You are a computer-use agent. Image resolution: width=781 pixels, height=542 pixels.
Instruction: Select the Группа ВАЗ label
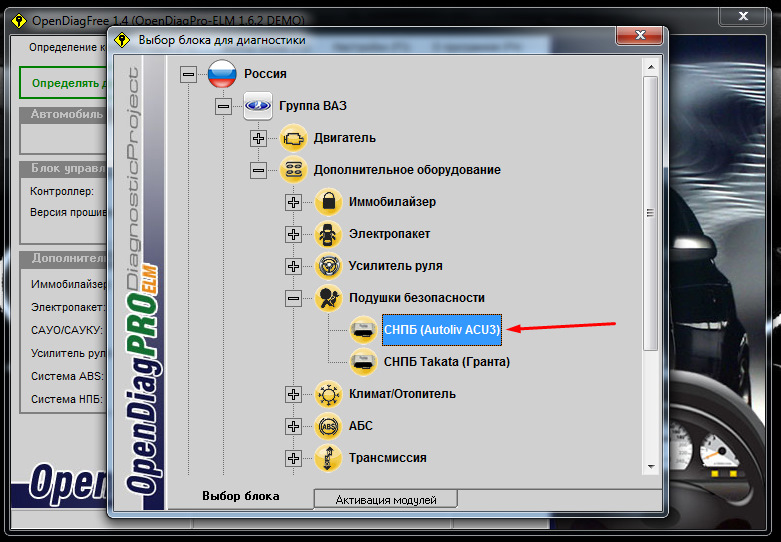(313, 106)
